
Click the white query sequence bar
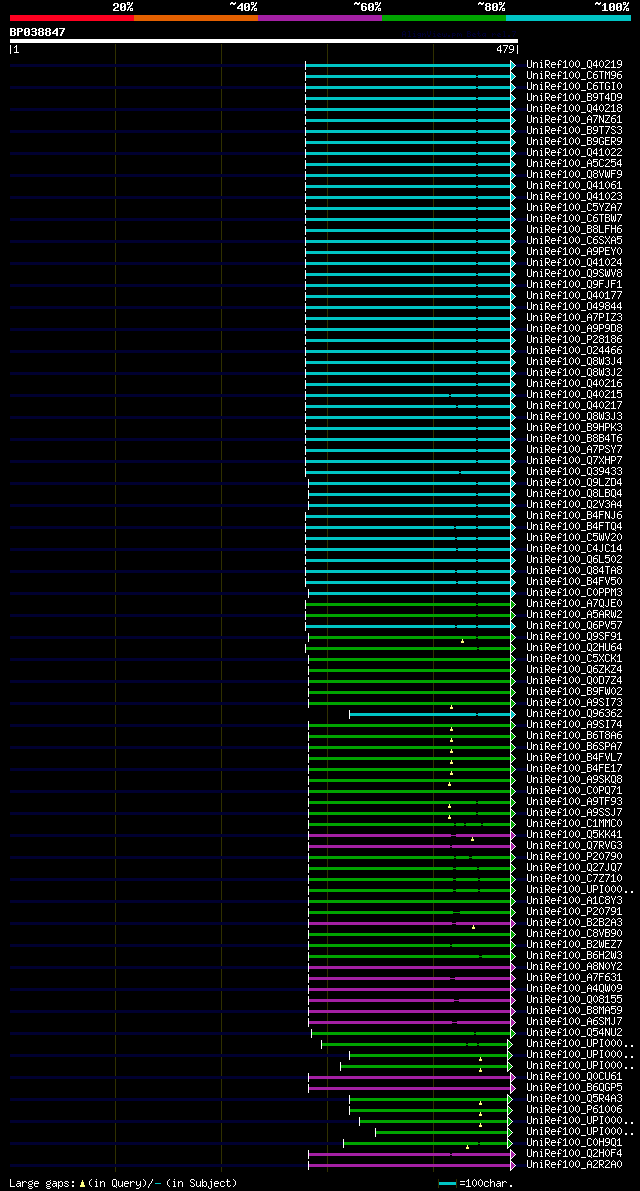[x=263, y=41]
